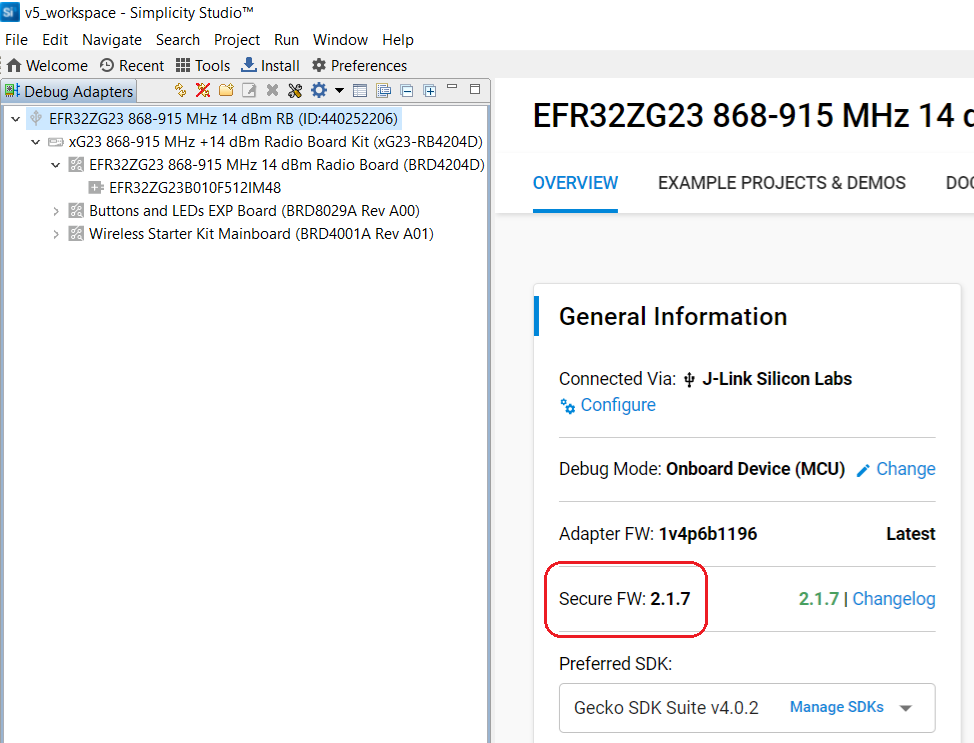Click the Welcome home icon in toolbar
The image size is (974, 743).
tap(47, 65)
